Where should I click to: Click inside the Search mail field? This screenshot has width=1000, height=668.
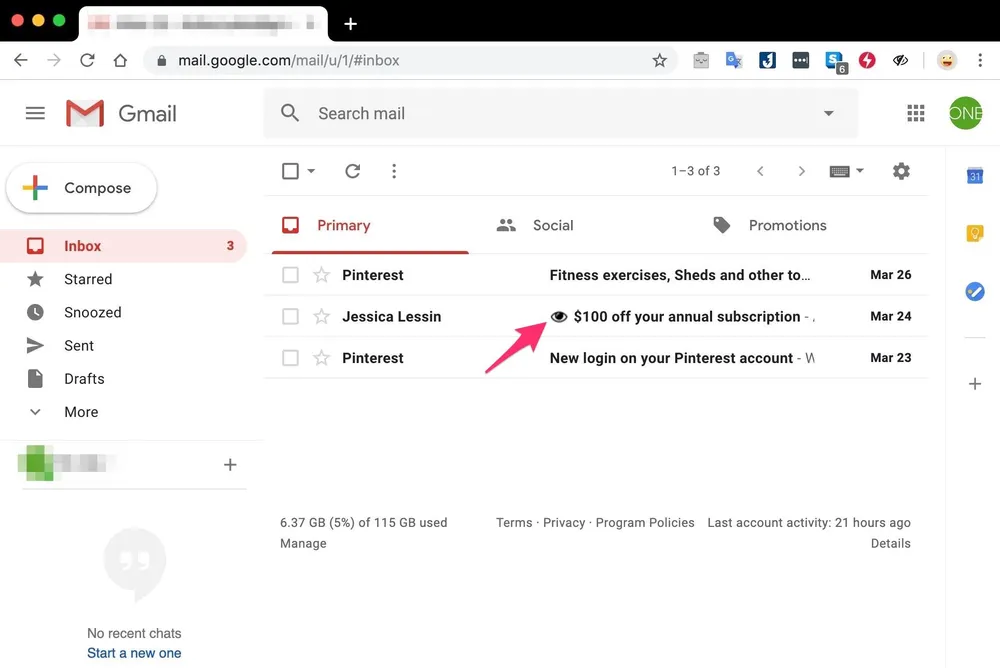point(450,113)
